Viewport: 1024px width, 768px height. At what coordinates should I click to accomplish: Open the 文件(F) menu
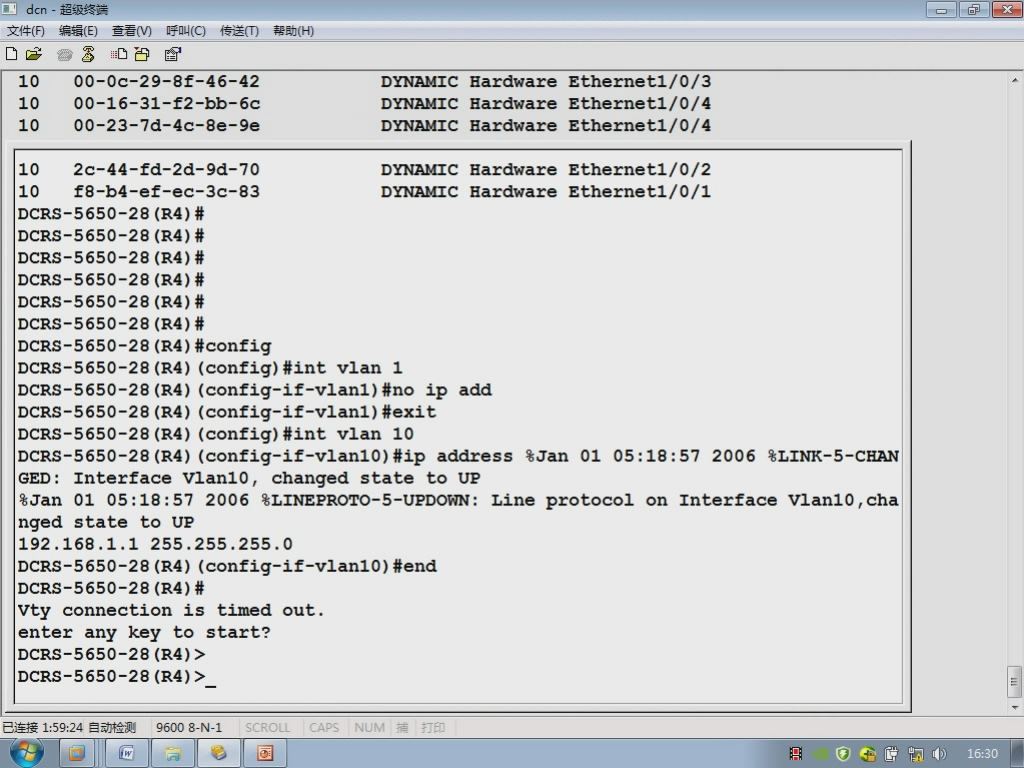coord(25,31)
